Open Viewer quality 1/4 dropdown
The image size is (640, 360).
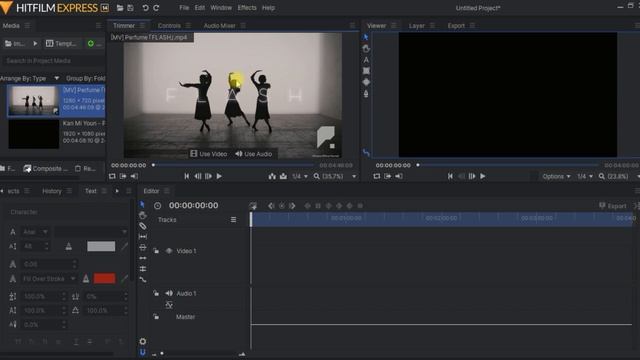[x=584, y=176]
